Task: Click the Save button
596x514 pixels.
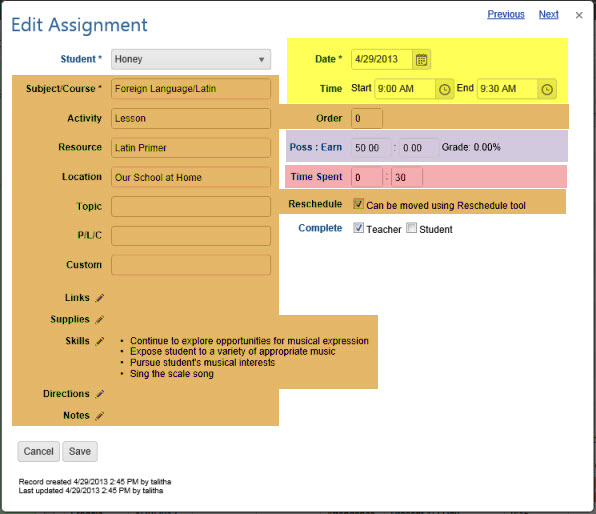Action: [x=80, y=451]
